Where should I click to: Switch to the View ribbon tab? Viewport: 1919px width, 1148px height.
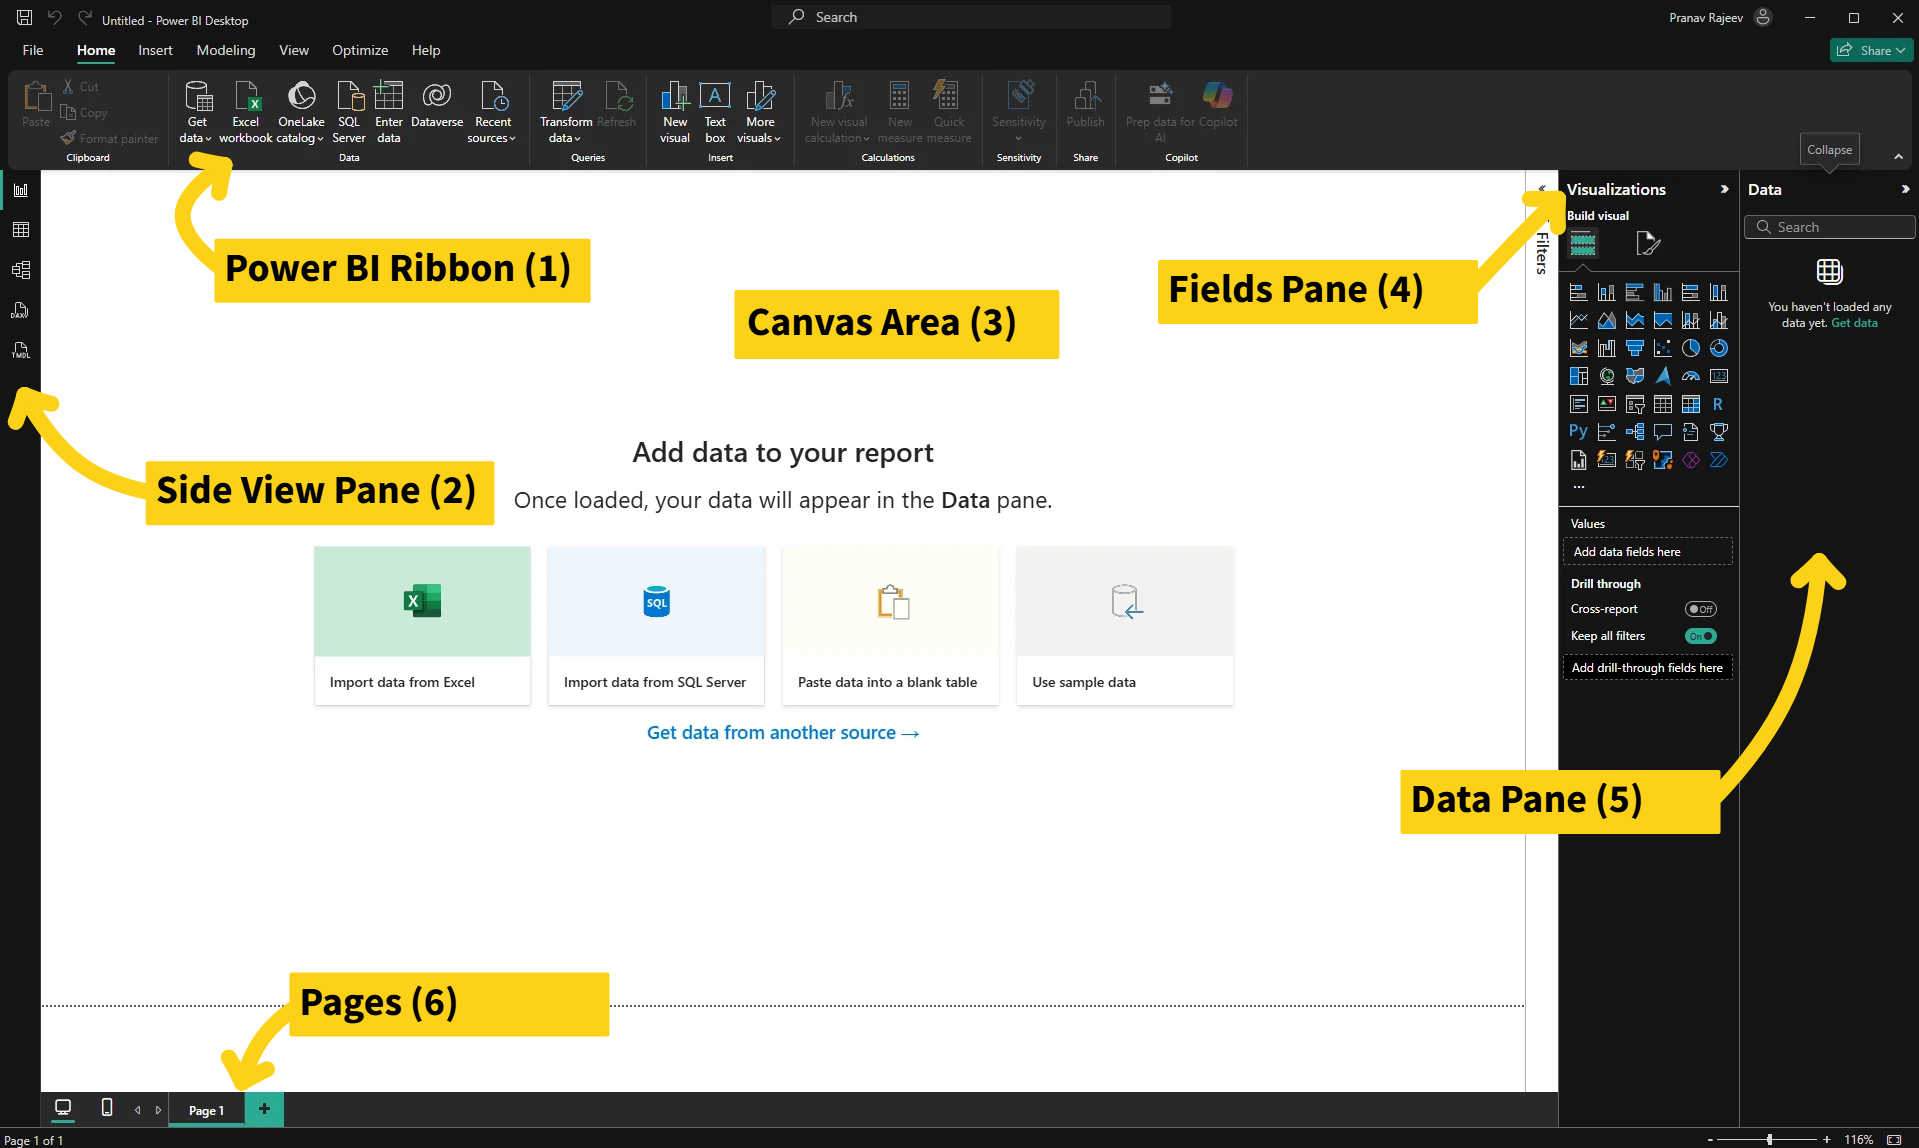coord(293,50)
